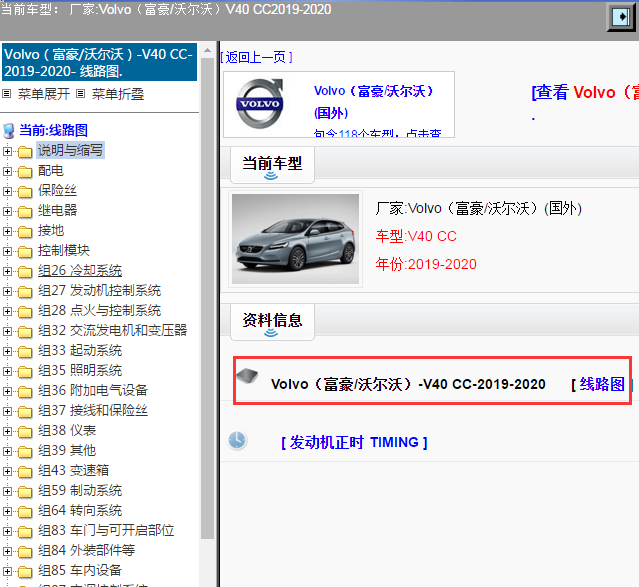Viewport: 639px width, 587px height.
Task: Select the 组83 车门与可开启部位 item
Action: [x=106, y=530]
